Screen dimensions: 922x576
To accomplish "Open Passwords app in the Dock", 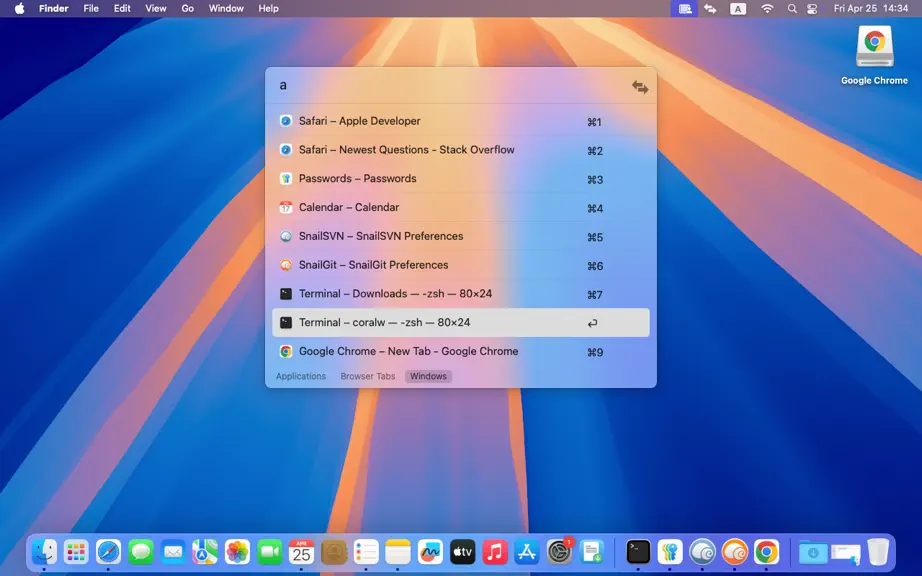I will pos(670,552).
